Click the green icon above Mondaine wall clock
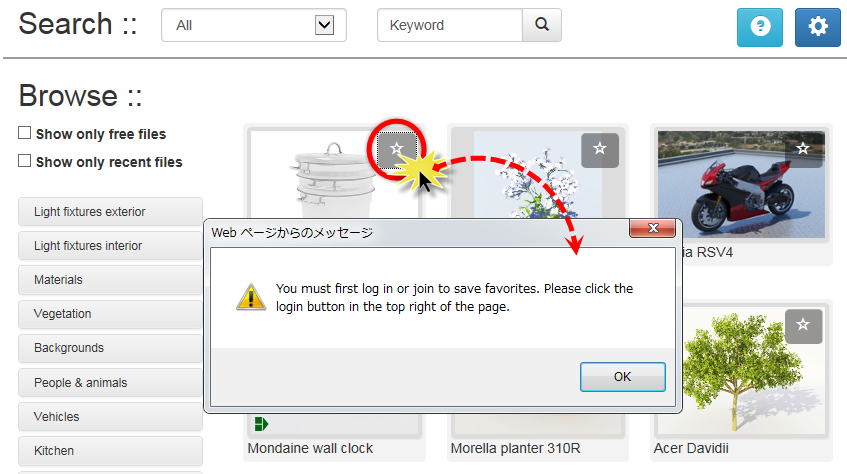The width and height of the screenshot is (847, 474). [261, 424]
